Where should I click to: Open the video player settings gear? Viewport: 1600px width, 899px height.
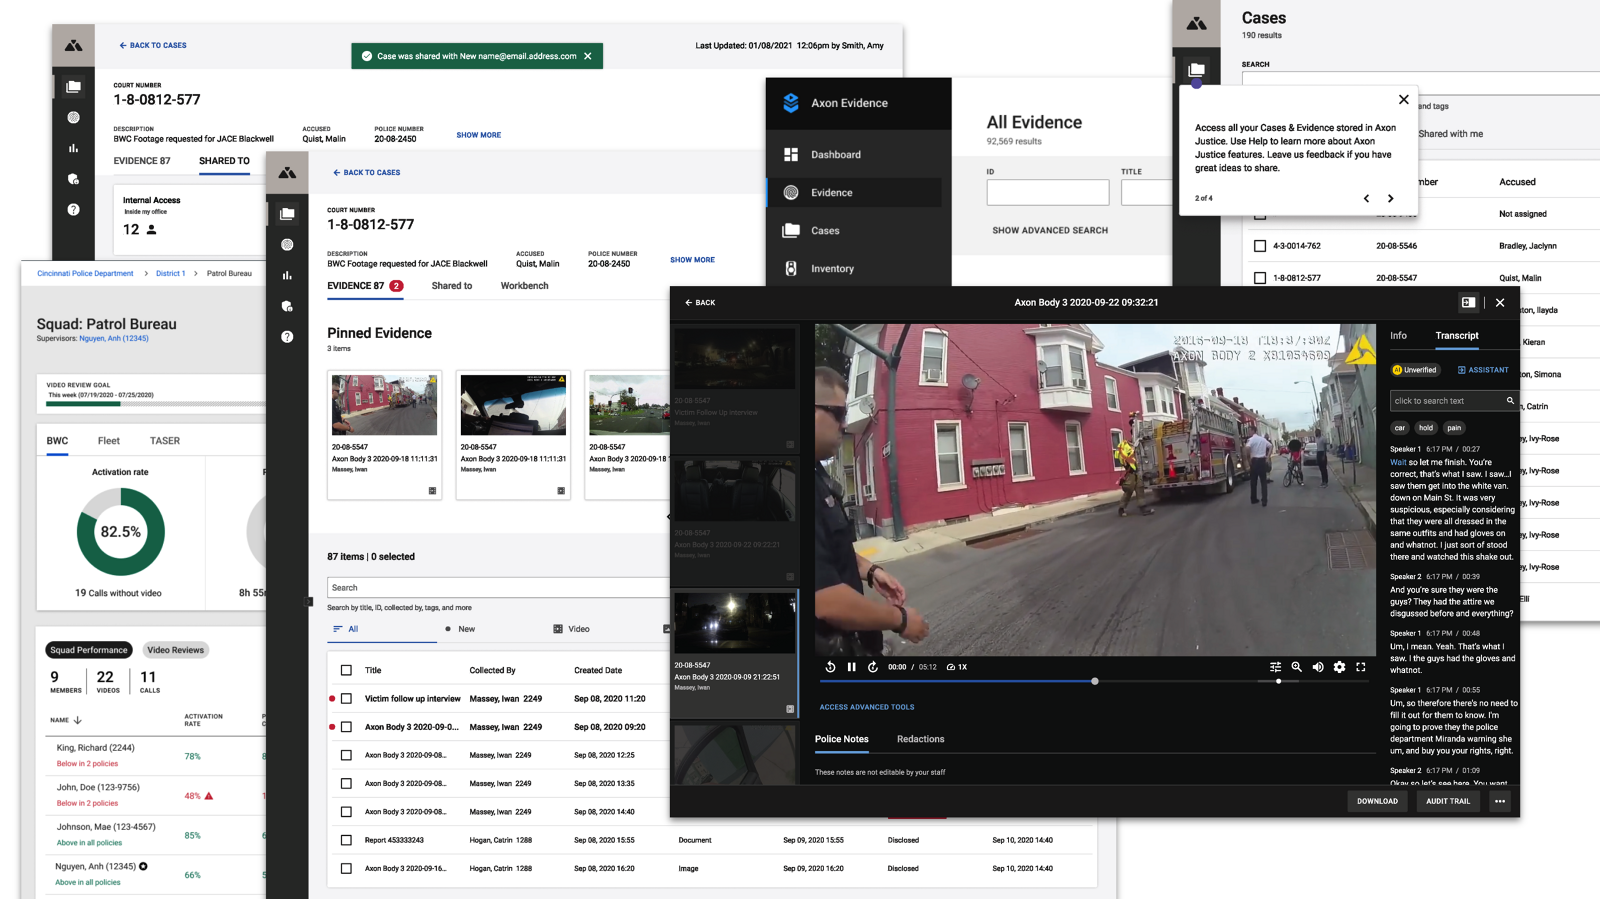point(1339,667)
